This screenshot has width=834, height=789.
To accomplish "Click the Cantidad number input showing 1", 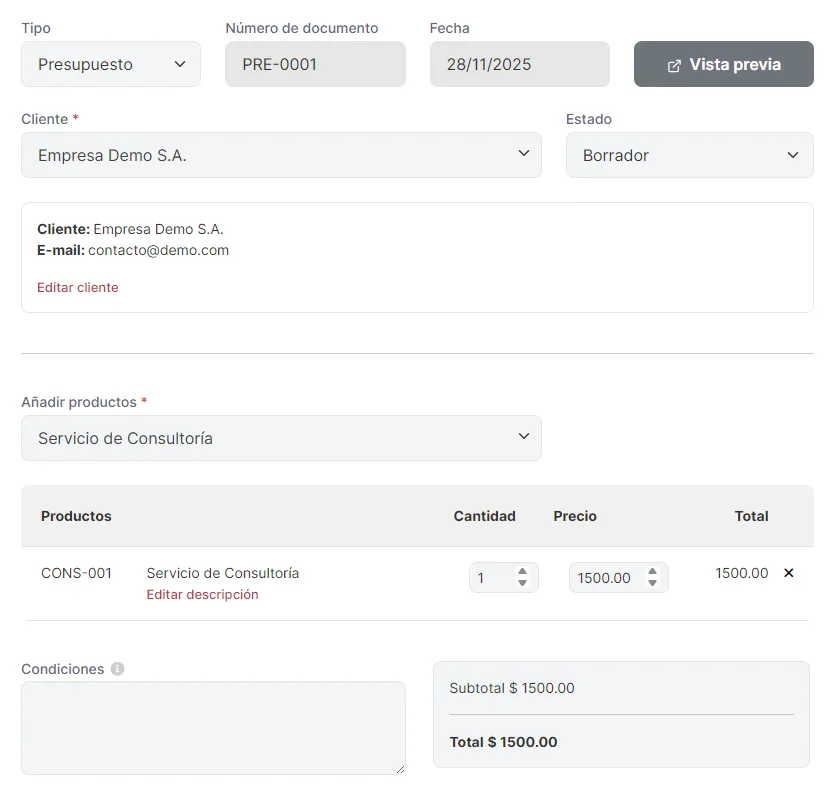I will tap(490, 578).
